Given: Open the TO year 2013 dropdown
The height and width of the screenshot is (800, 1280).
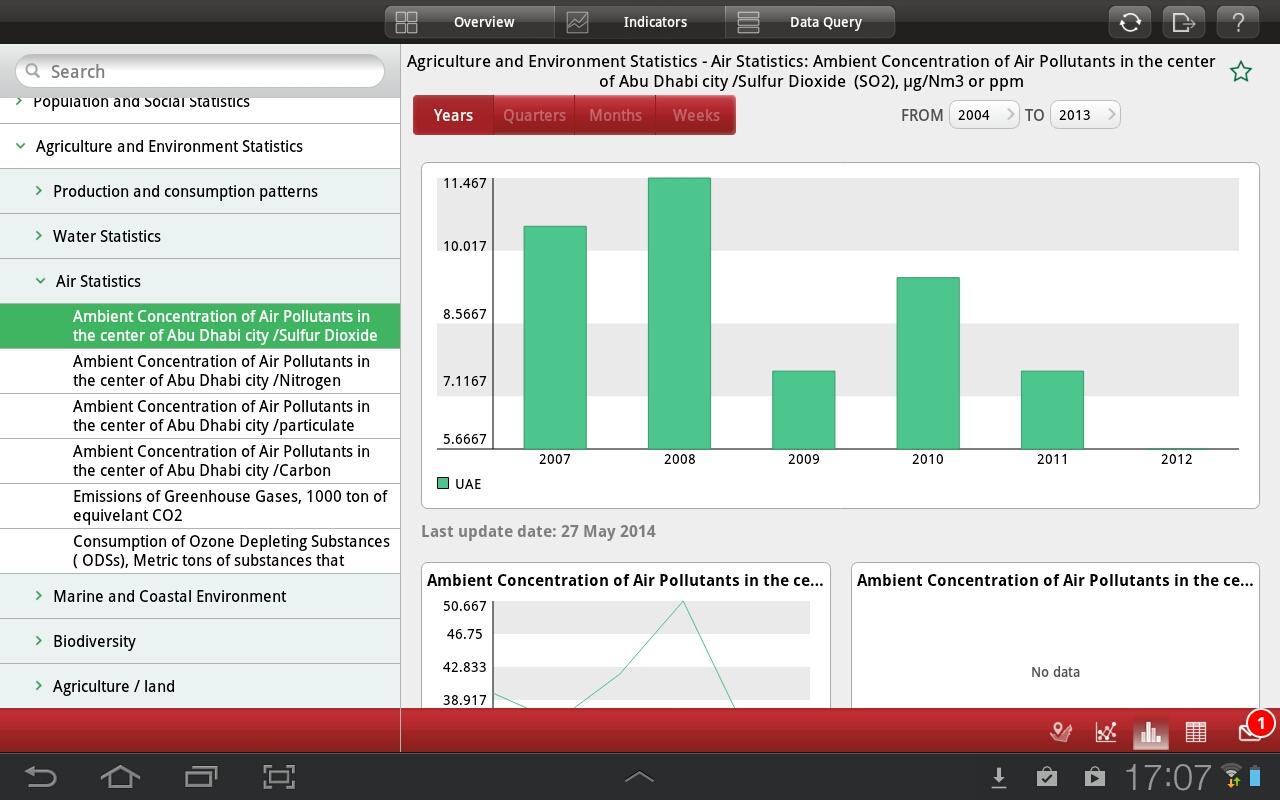Looking at the screenshot, I should pos(1085,115).
